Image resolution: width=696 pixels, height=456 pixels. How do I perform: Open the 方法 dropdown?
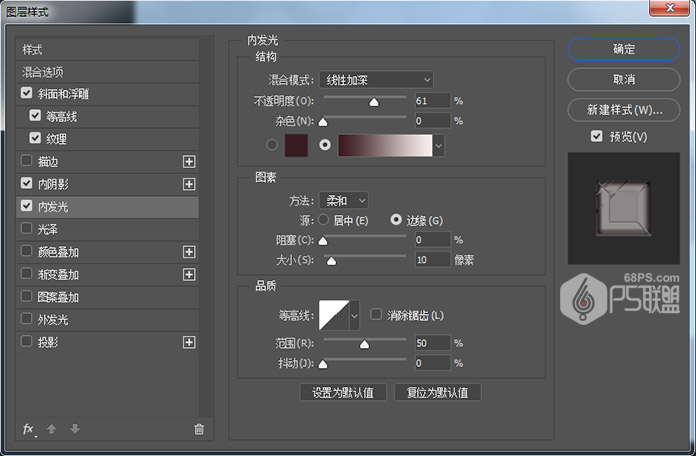click(343, 200)
